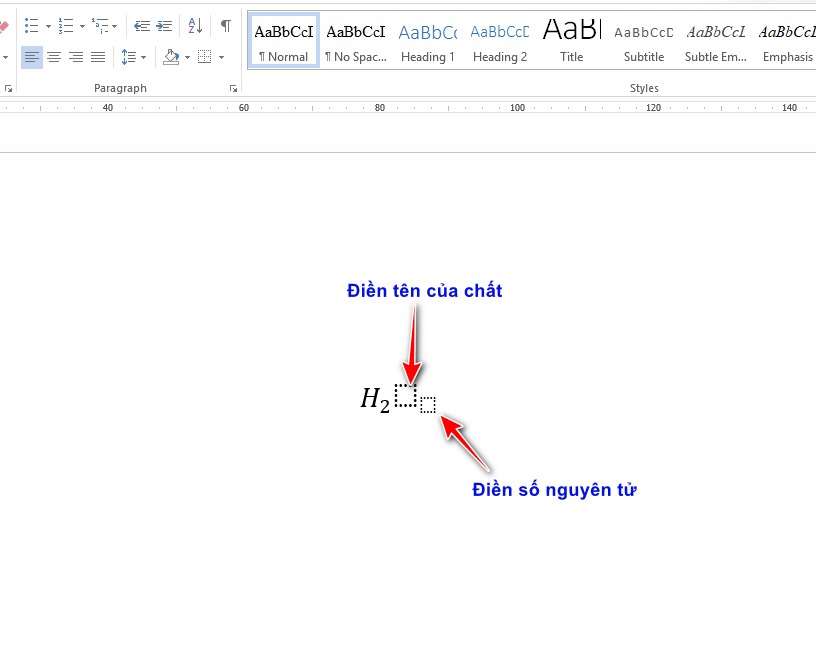This screenshot has width=816, height=653.
Task: Open the Shading color dropdown arrow
Action: [x=187, y=57]
